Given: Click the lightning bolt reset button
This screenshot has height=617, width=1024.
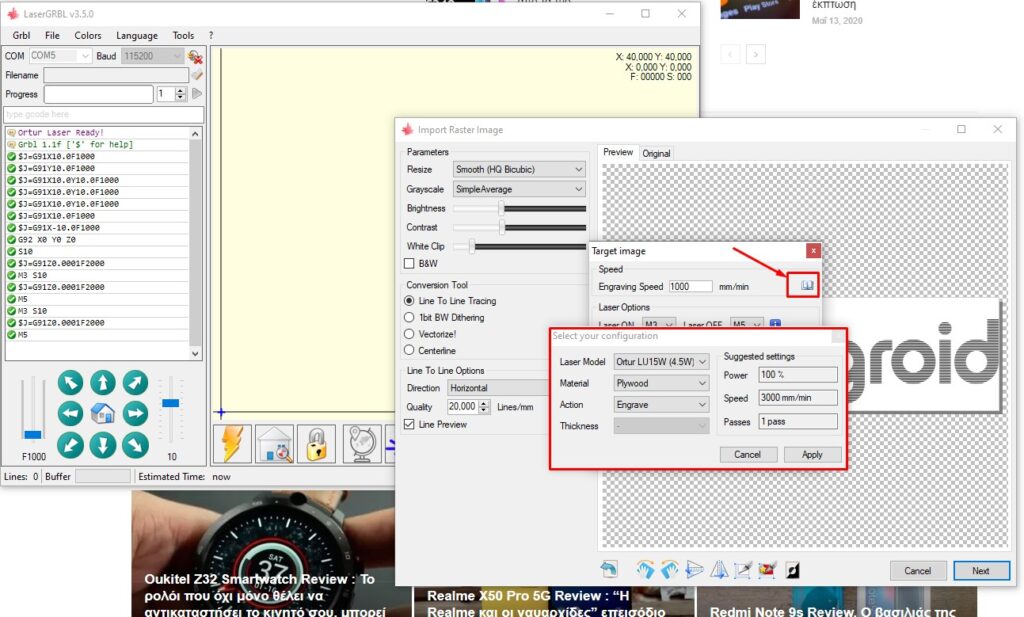Looking at the screenshot, I should [x=231, y=444].
